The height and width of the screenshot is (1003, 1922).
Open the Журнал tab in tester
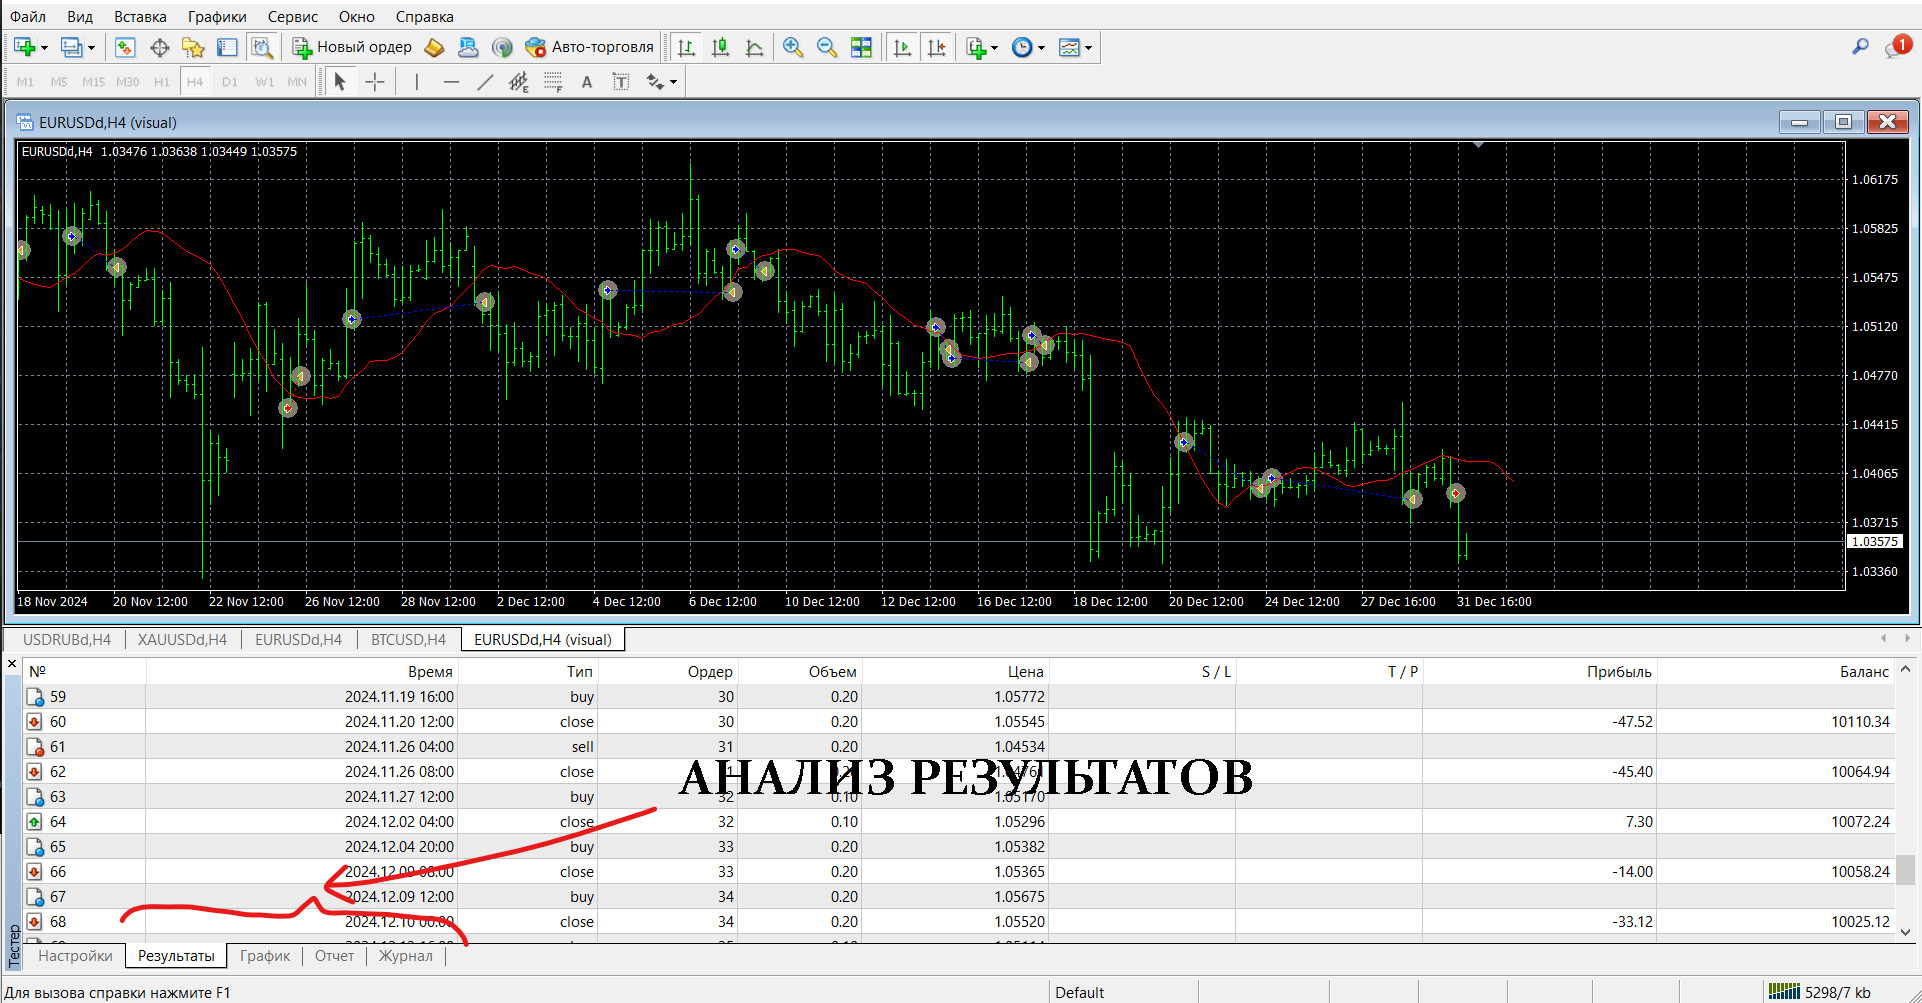(405, 956)
